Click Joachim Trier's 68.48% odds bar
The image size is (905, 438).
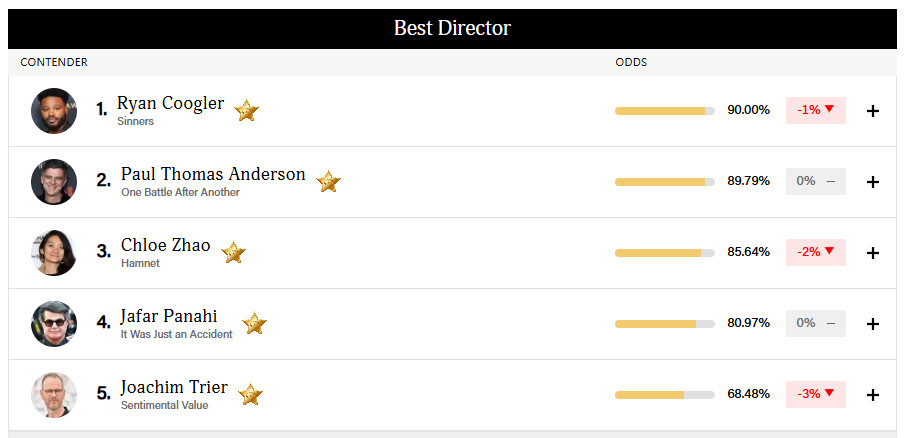pos(664,394)
